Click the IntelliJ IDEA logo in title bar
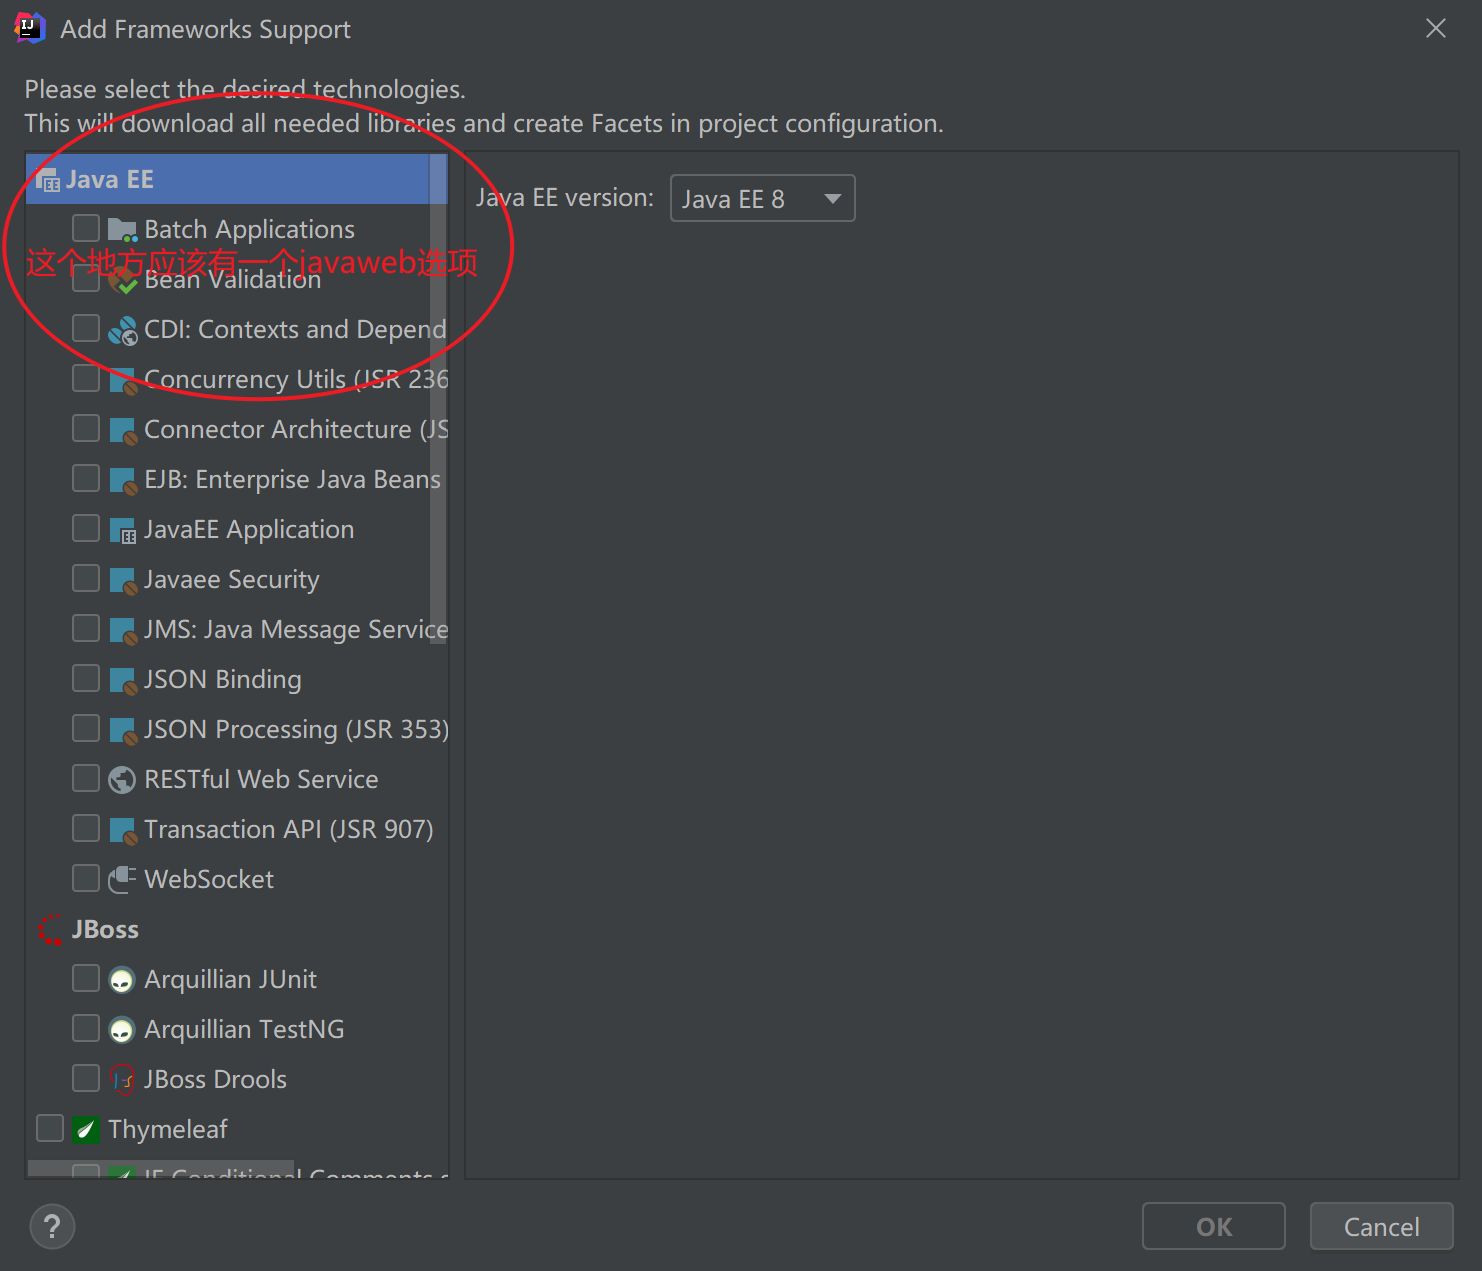 [30, 28]
